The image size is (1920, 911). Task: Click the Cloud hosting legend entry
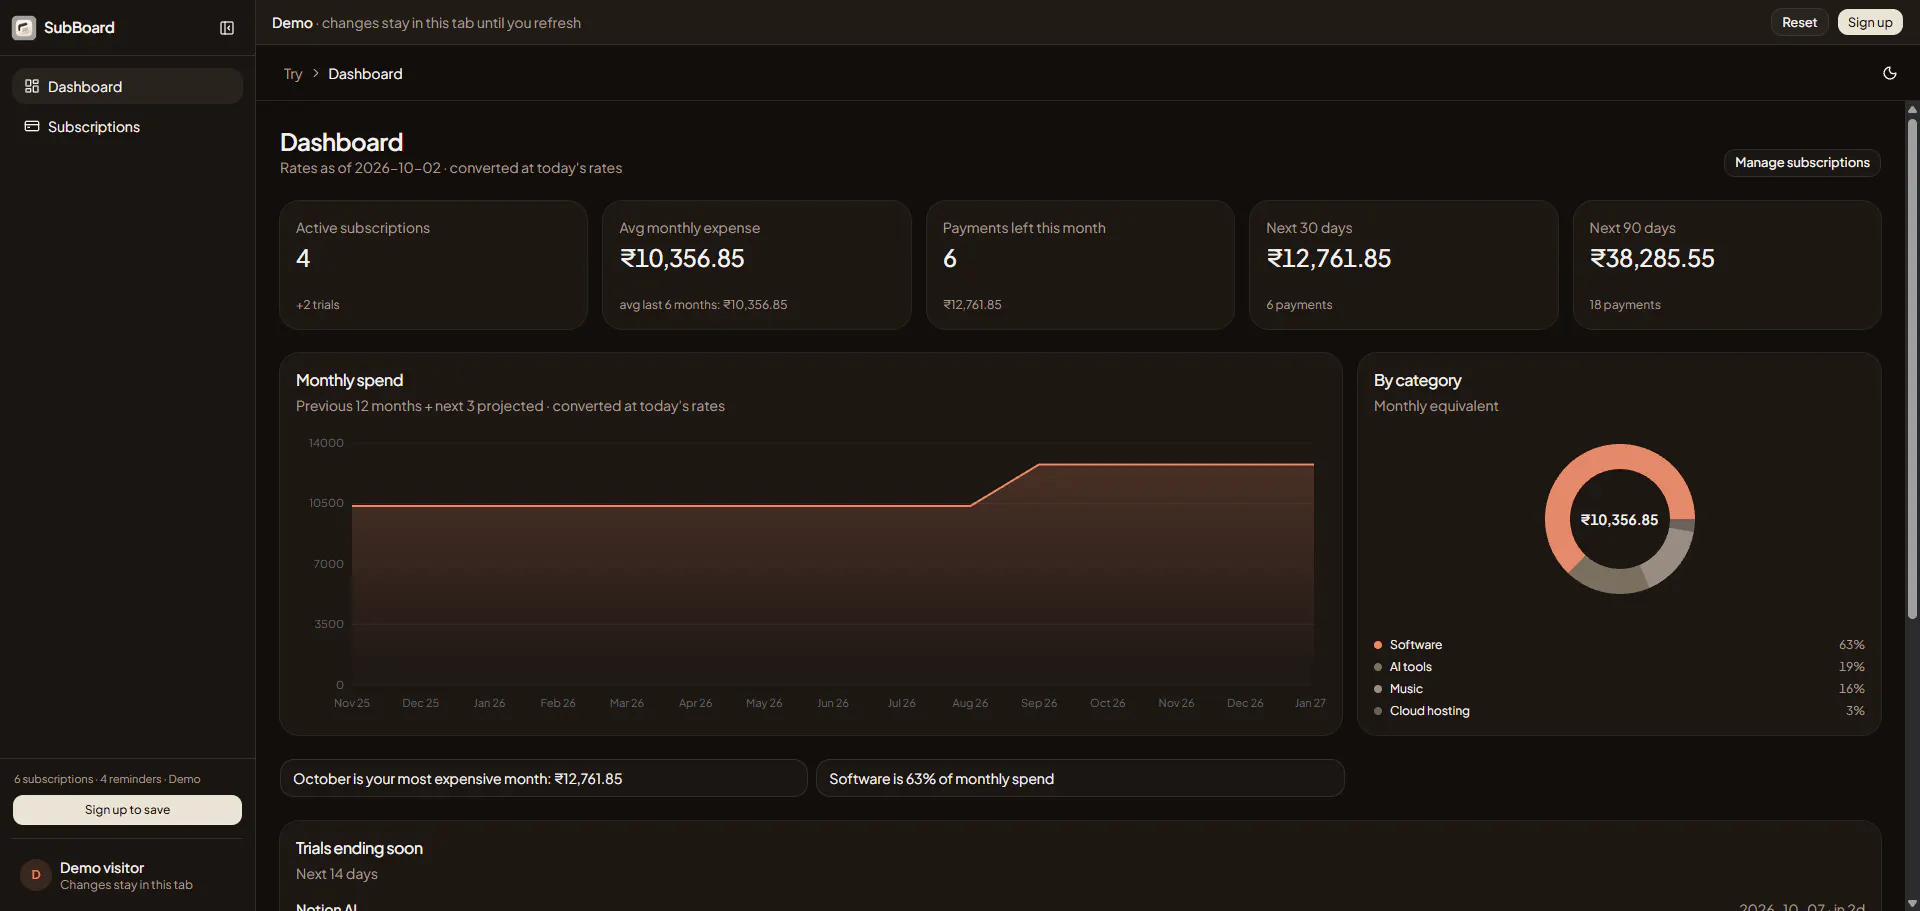1619,711
